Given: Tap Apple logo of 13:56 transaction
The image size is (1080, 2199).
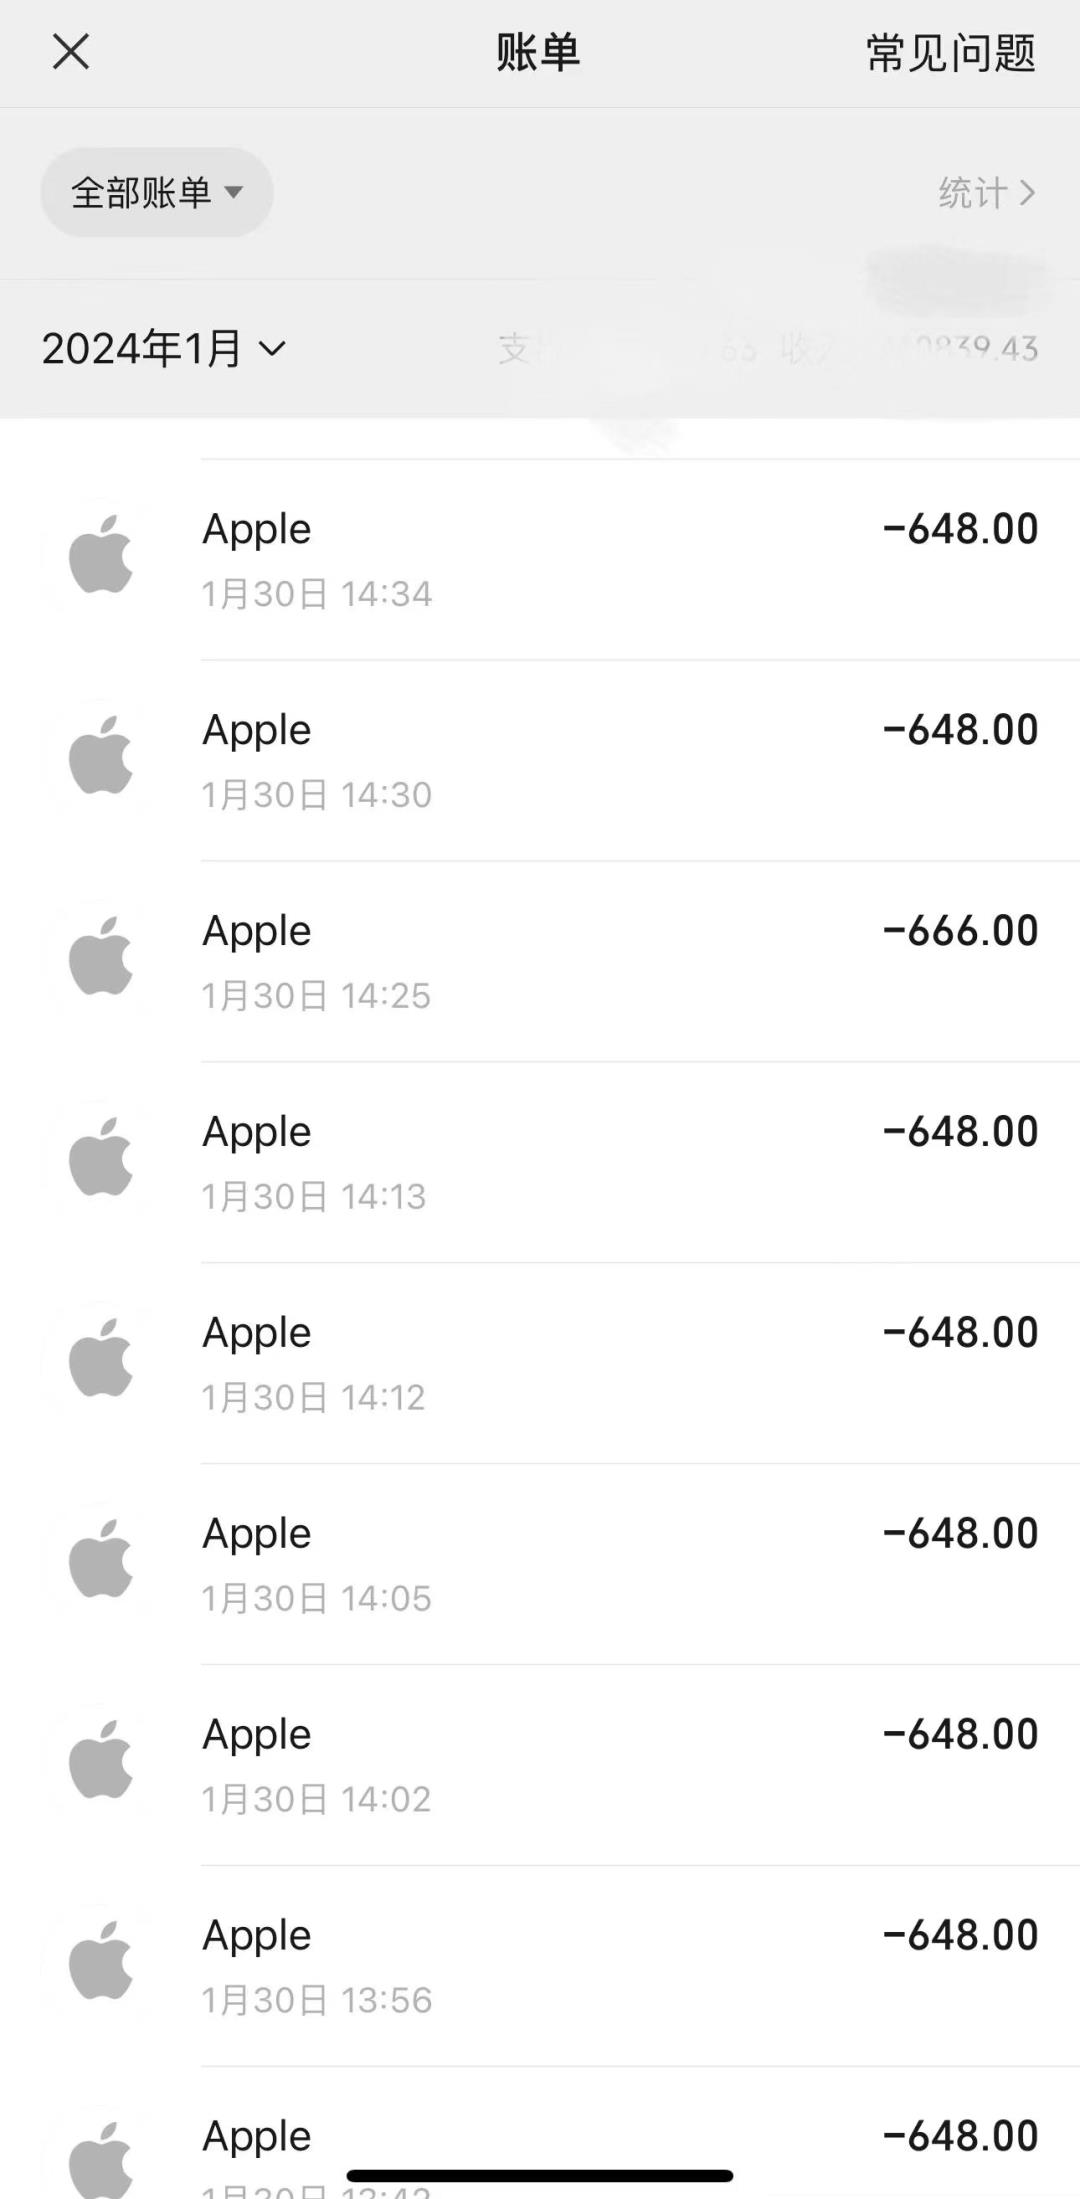Looking at the screenshot, I should pyautogui.click(x=101, y=1961).
